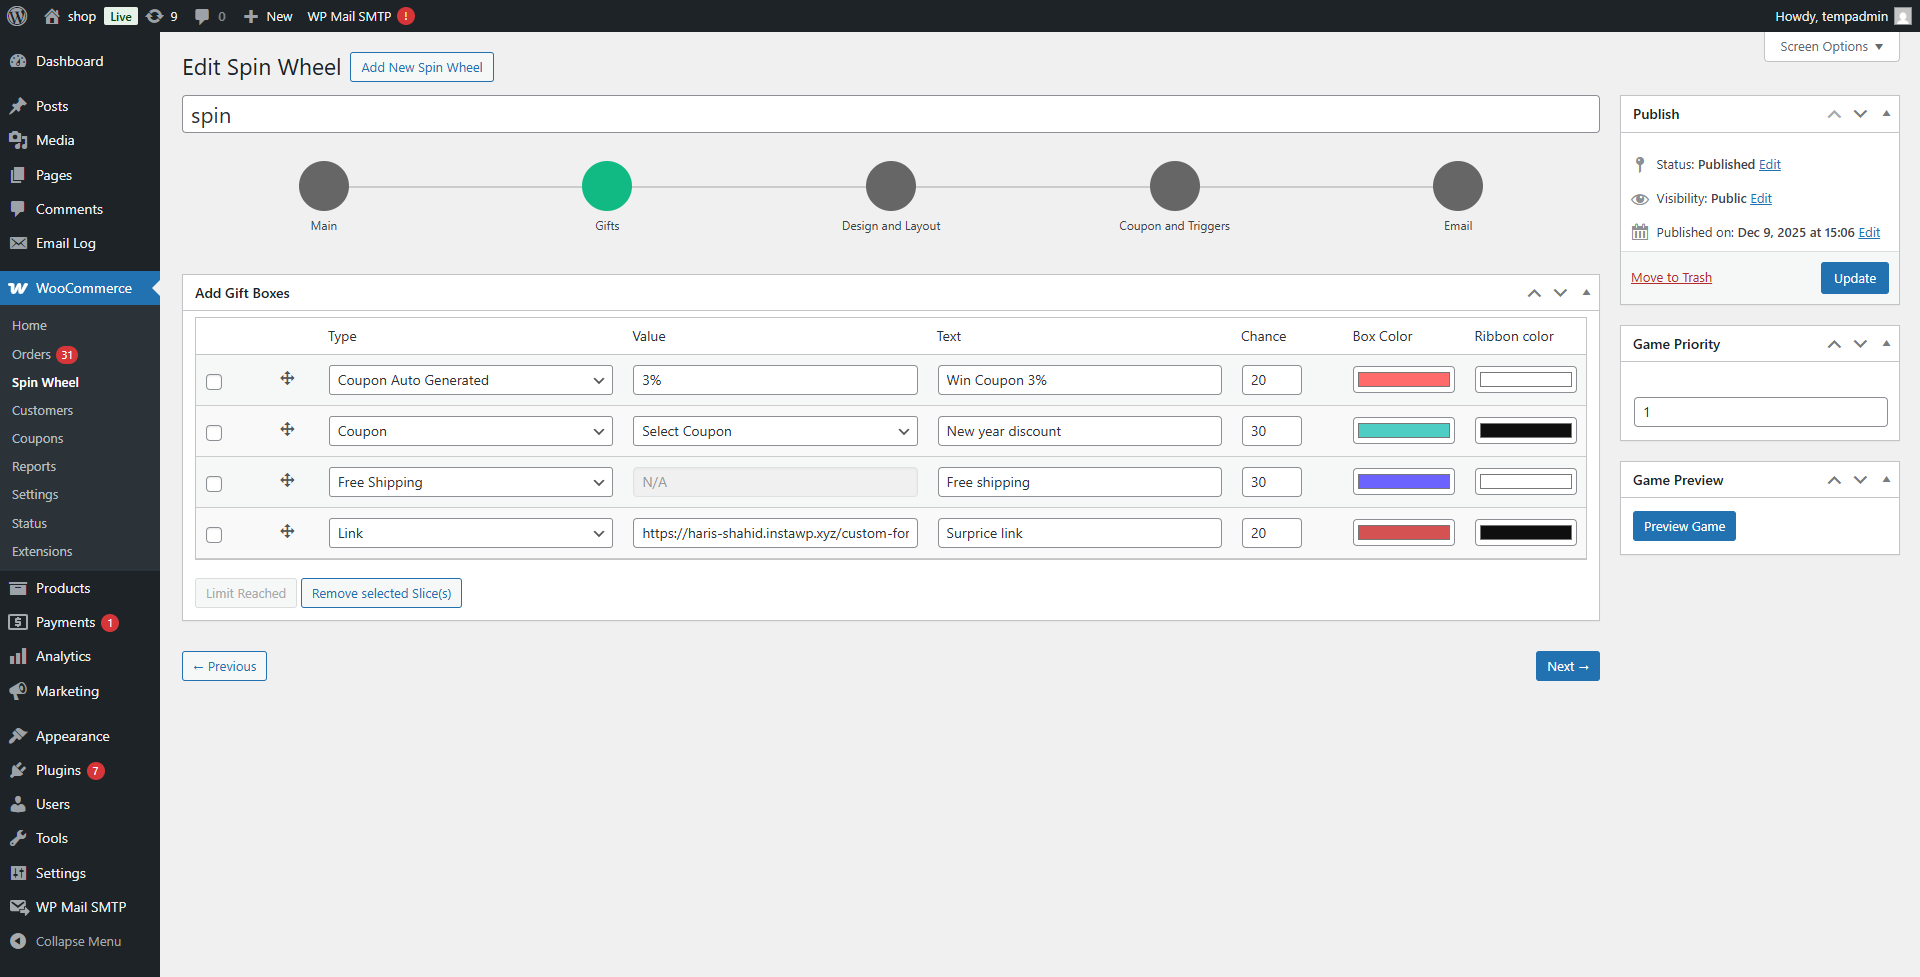
Task: Select the checkbox for Free Shipping row
Action: click(x=214, y=484)
